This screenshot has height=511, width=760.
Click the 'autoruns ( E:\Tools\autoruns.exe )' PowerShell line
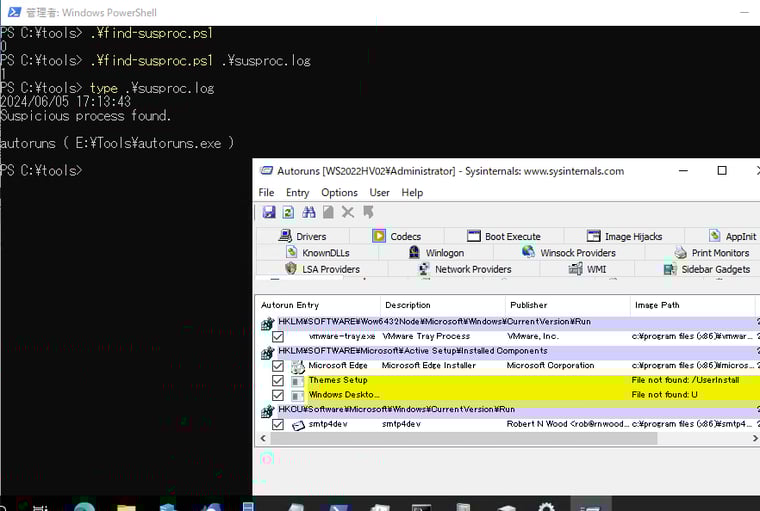click(x=117, y=144)
